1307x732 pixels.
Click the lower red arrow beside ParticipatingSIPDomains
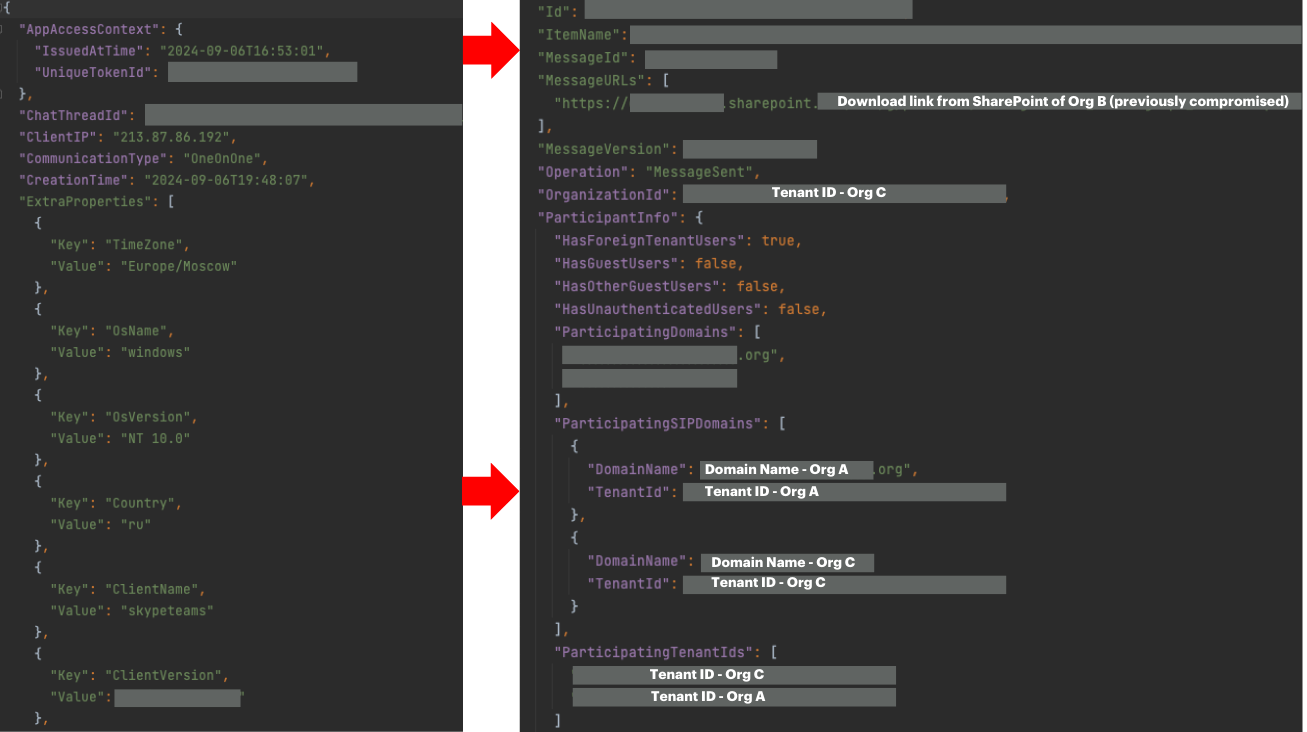(490, 491)
